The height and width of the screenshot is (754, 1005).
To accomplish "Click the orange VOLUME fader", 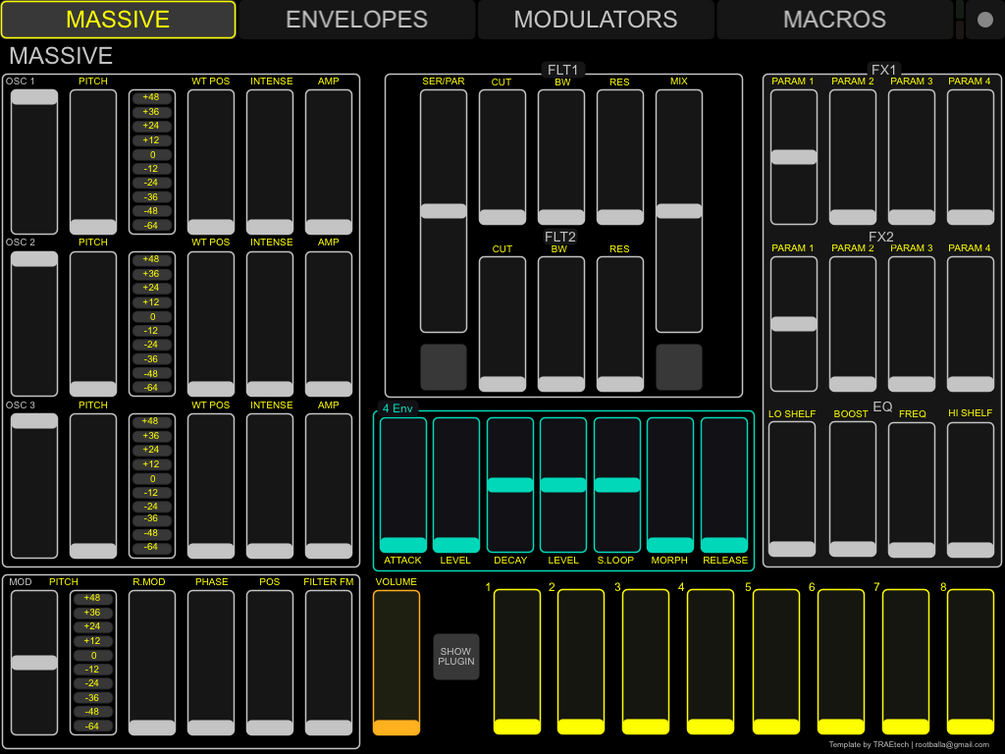I will click(x=396, y=662).
